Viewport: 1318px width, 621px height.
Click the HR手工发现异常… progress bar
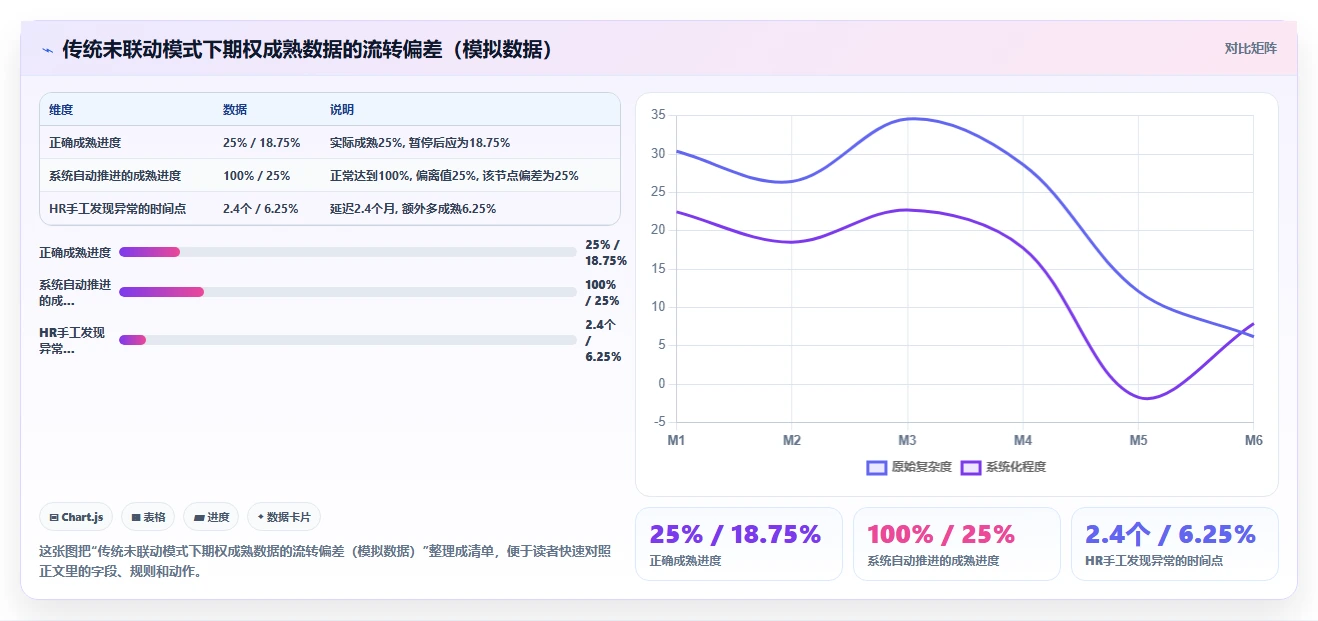347,340
